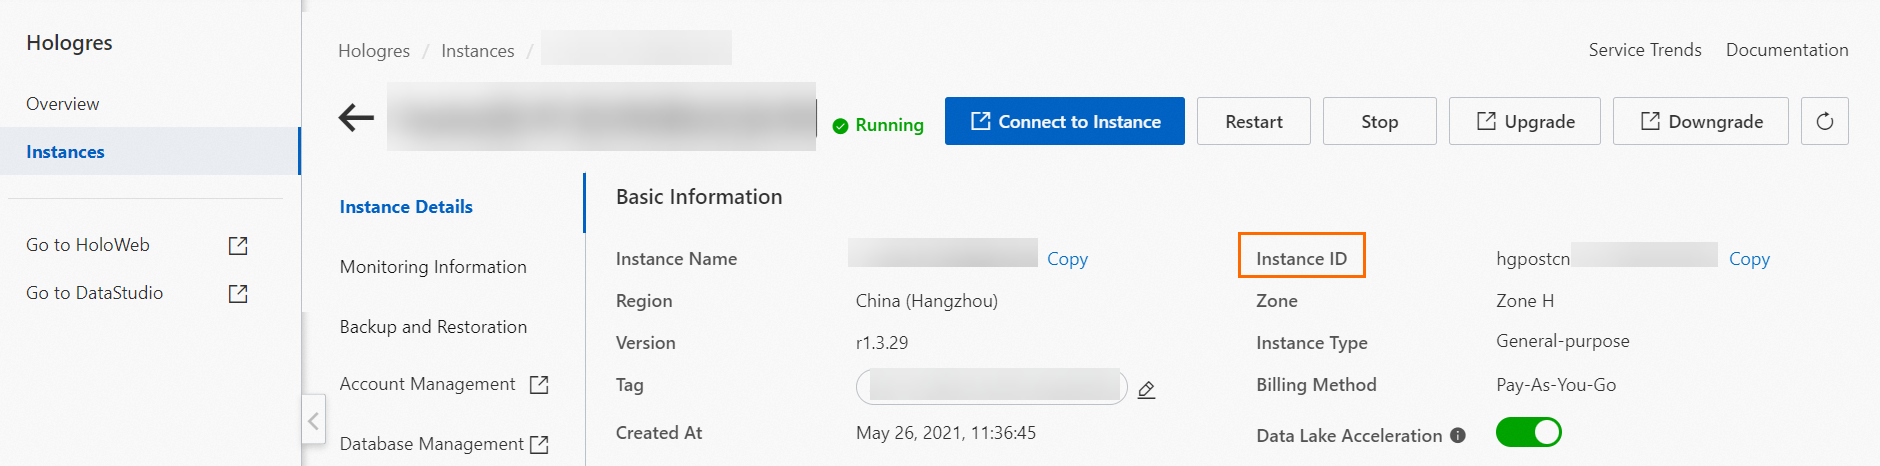
Task: Click the back arrow icon
Action: click(356, 118)
